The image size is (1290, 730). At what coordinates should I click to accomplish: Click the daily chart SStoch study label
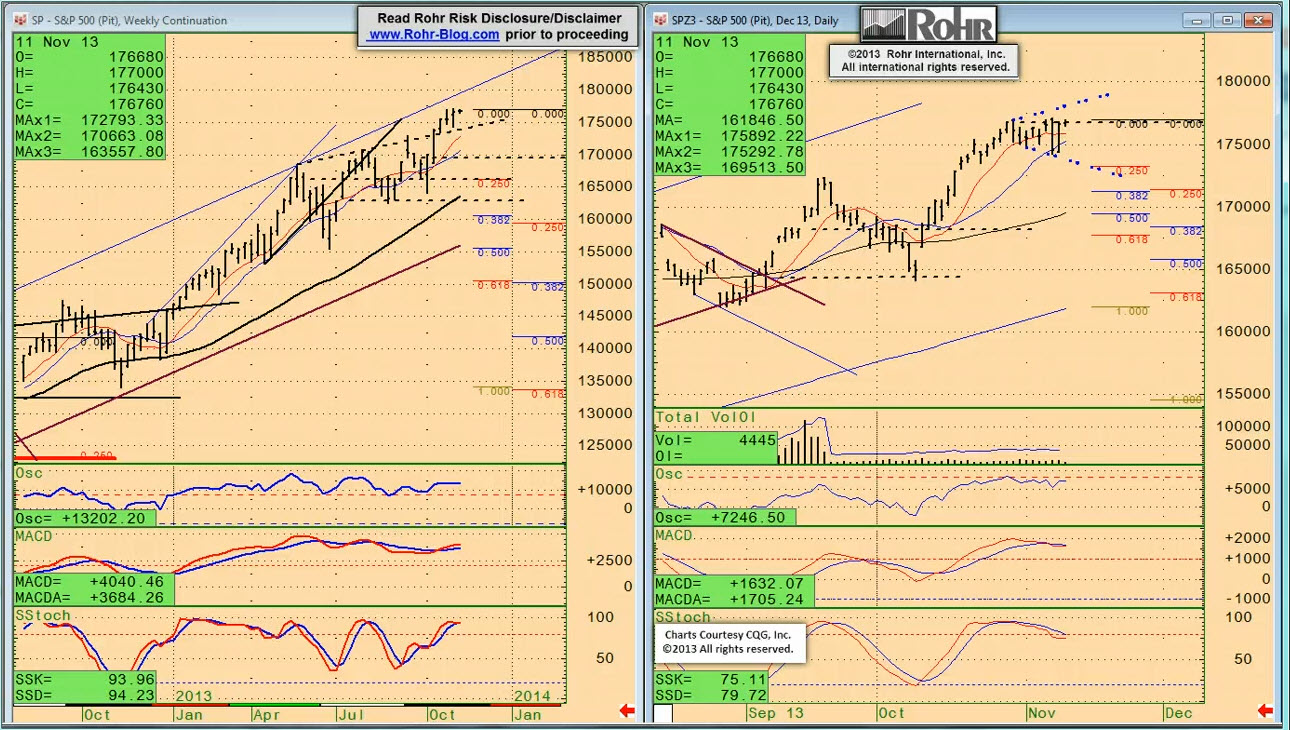(x=683, y=617)
